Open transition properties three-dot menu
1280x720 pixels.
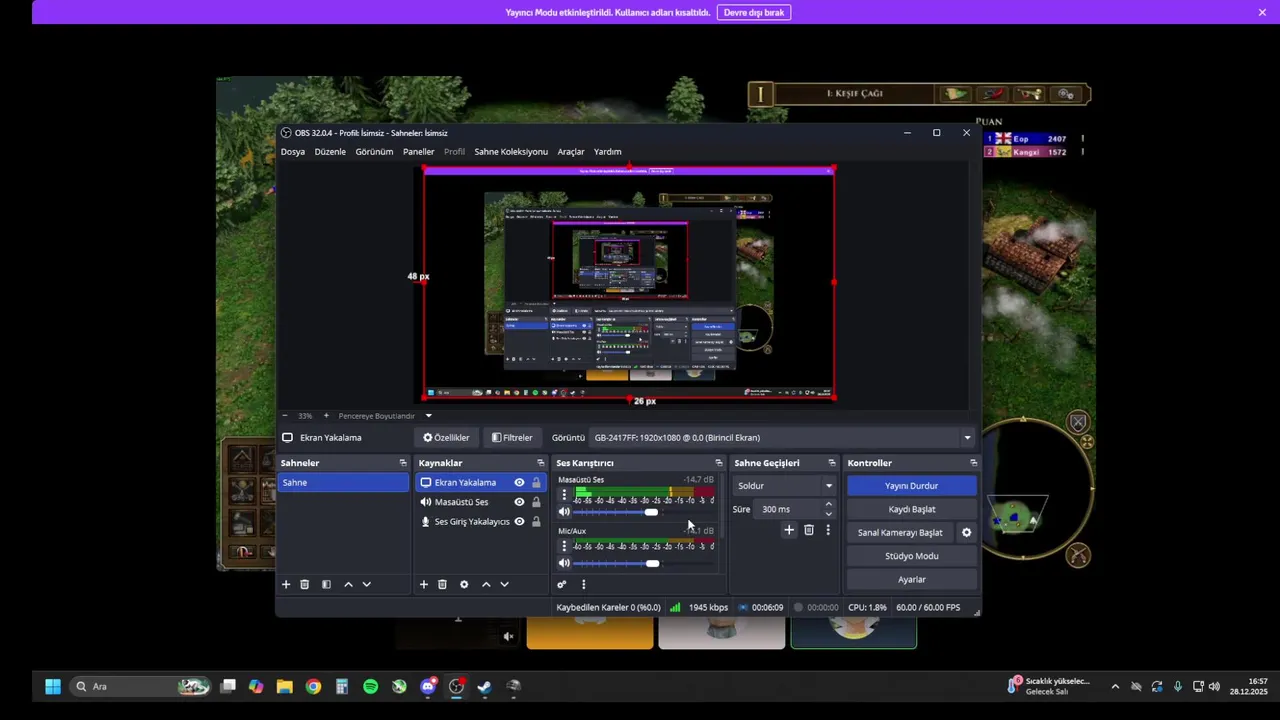[x=828, y=530]
